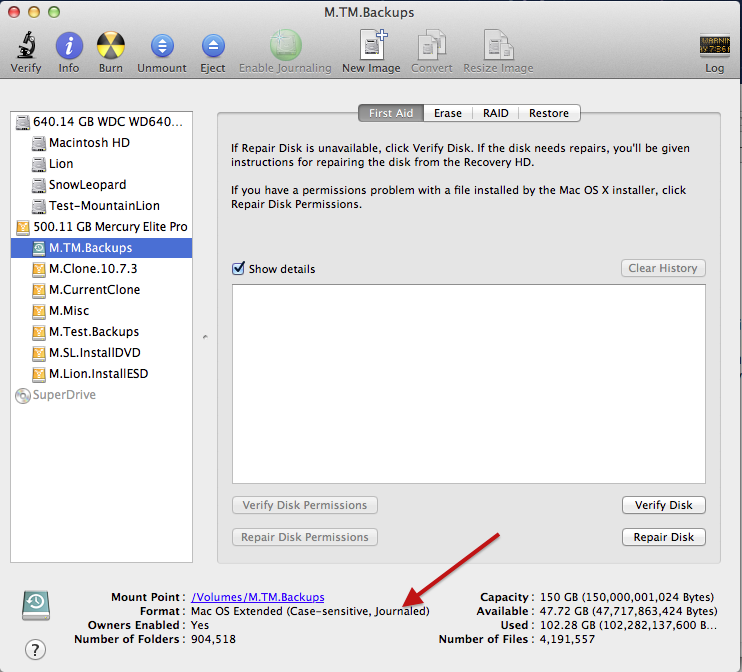Select the M.Lion.InstallESD volume
742x672 pixels.
(101, 374)
